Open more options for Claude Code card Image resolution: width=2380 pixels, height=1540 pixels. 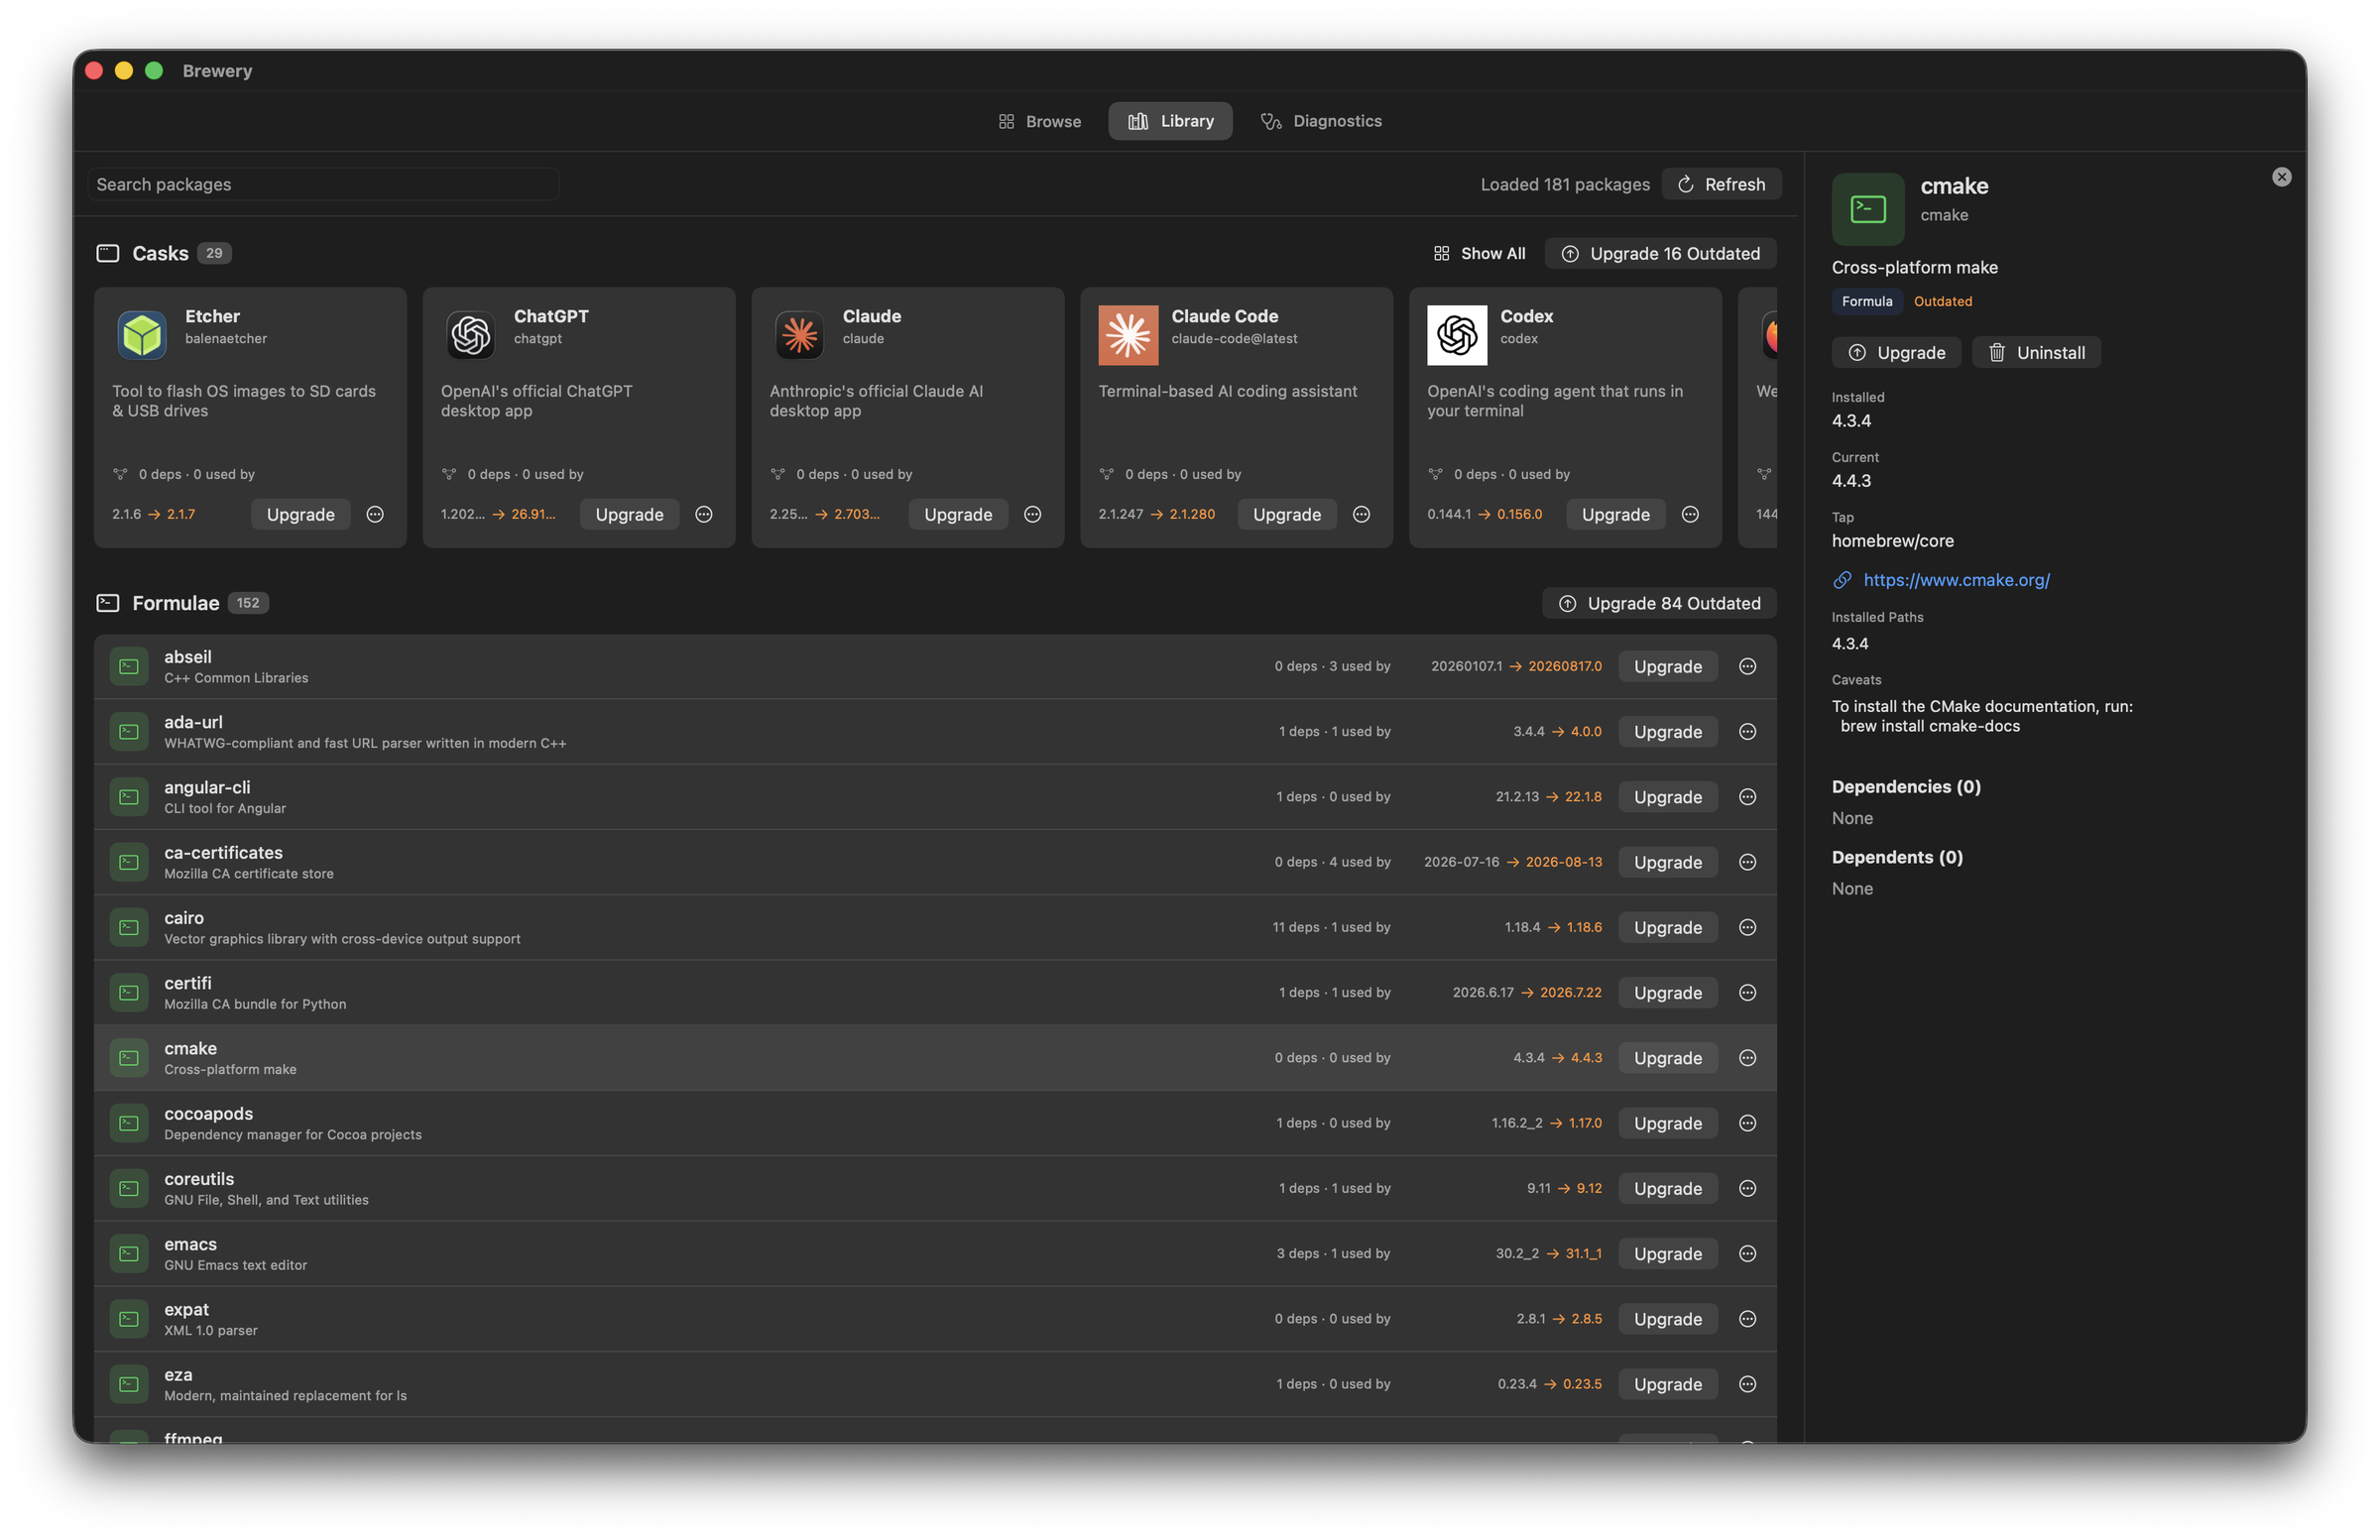coord(1361,514)
